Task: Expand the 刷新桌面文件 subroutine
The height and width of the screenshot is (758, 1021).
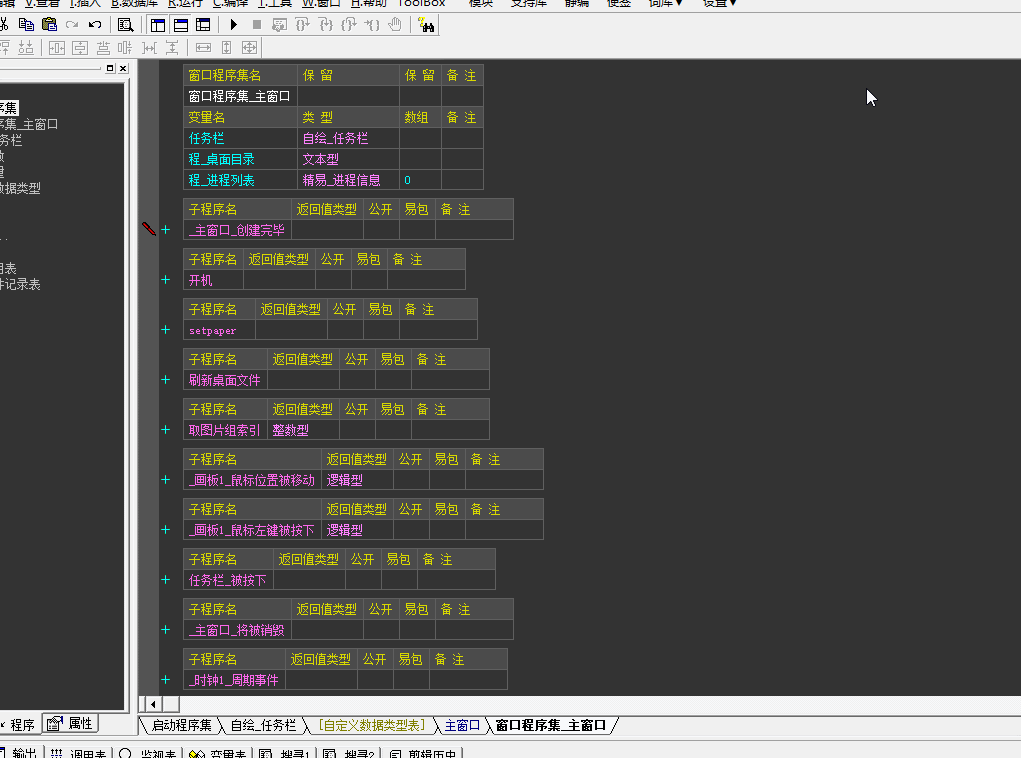Action: tap(166, 380)
